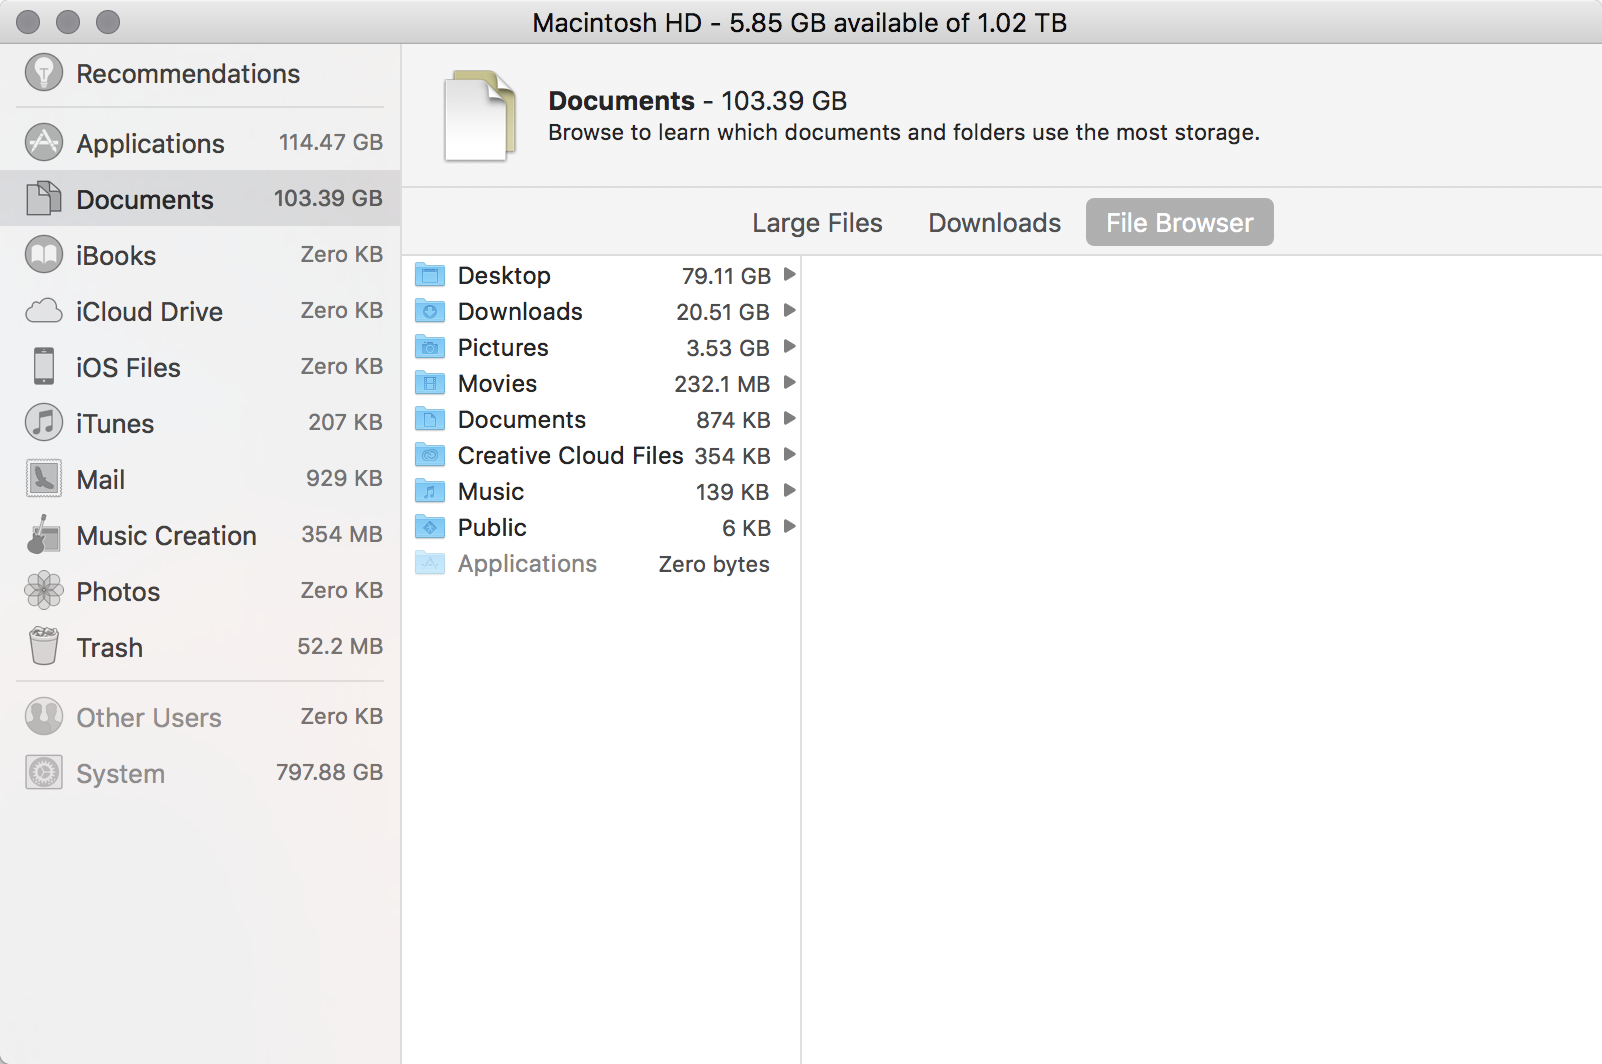Click the Public folder icon
This screenshot has height=1064, width=1602.
pos(430,527)
